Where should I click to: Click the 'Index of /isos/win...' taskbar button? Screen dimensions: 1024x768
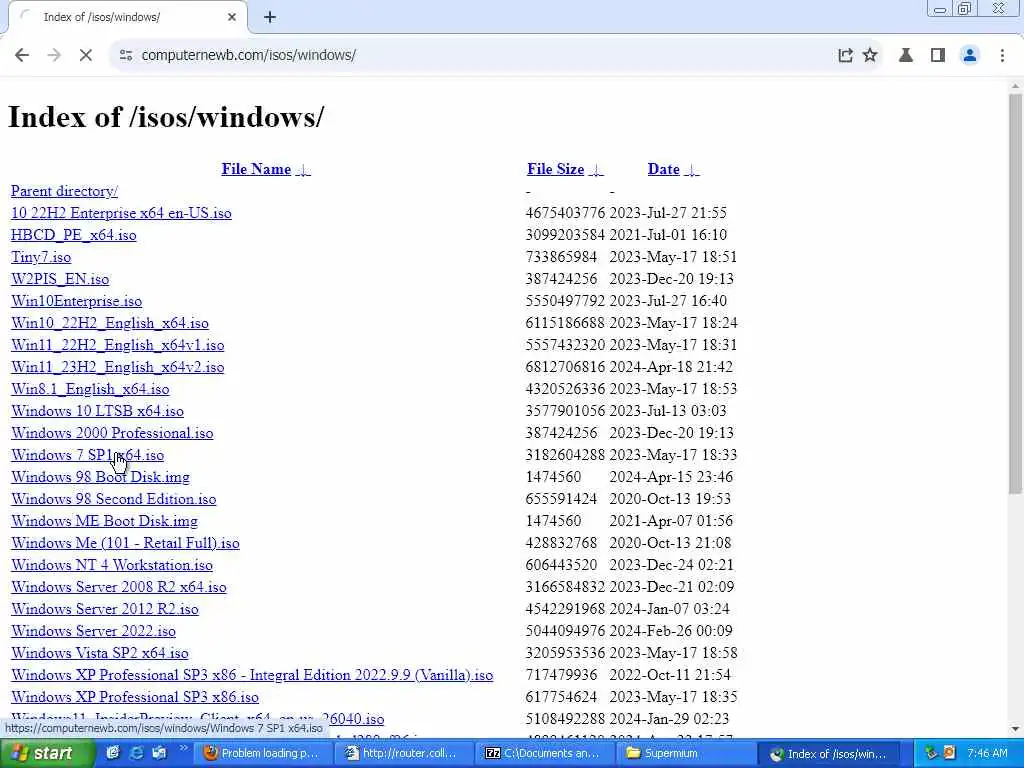pos(829,754)
